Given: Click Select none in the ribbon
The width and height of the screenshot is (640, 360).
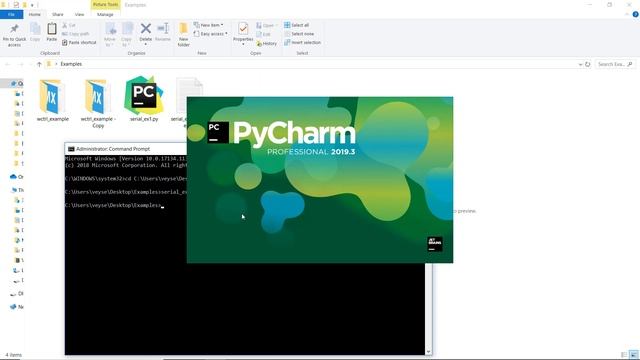Looking at the screenshot, I should pyautogui.click(x=299, y=34).
